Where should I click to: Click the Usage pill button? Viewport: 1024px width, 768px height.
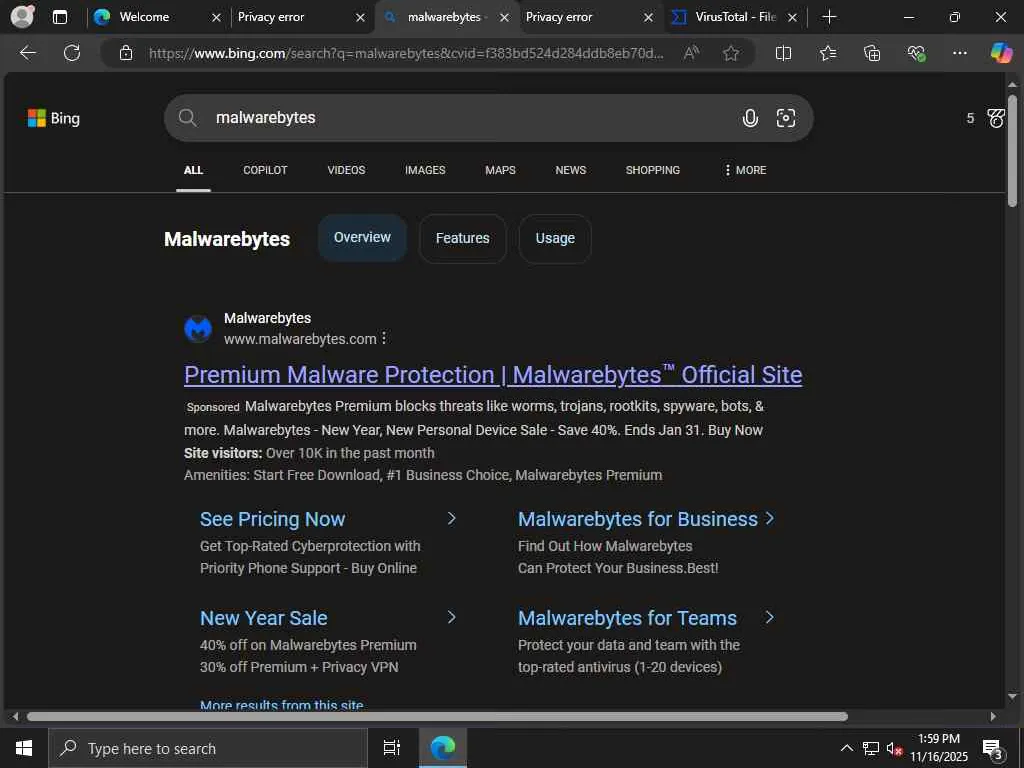pos(555,238)
